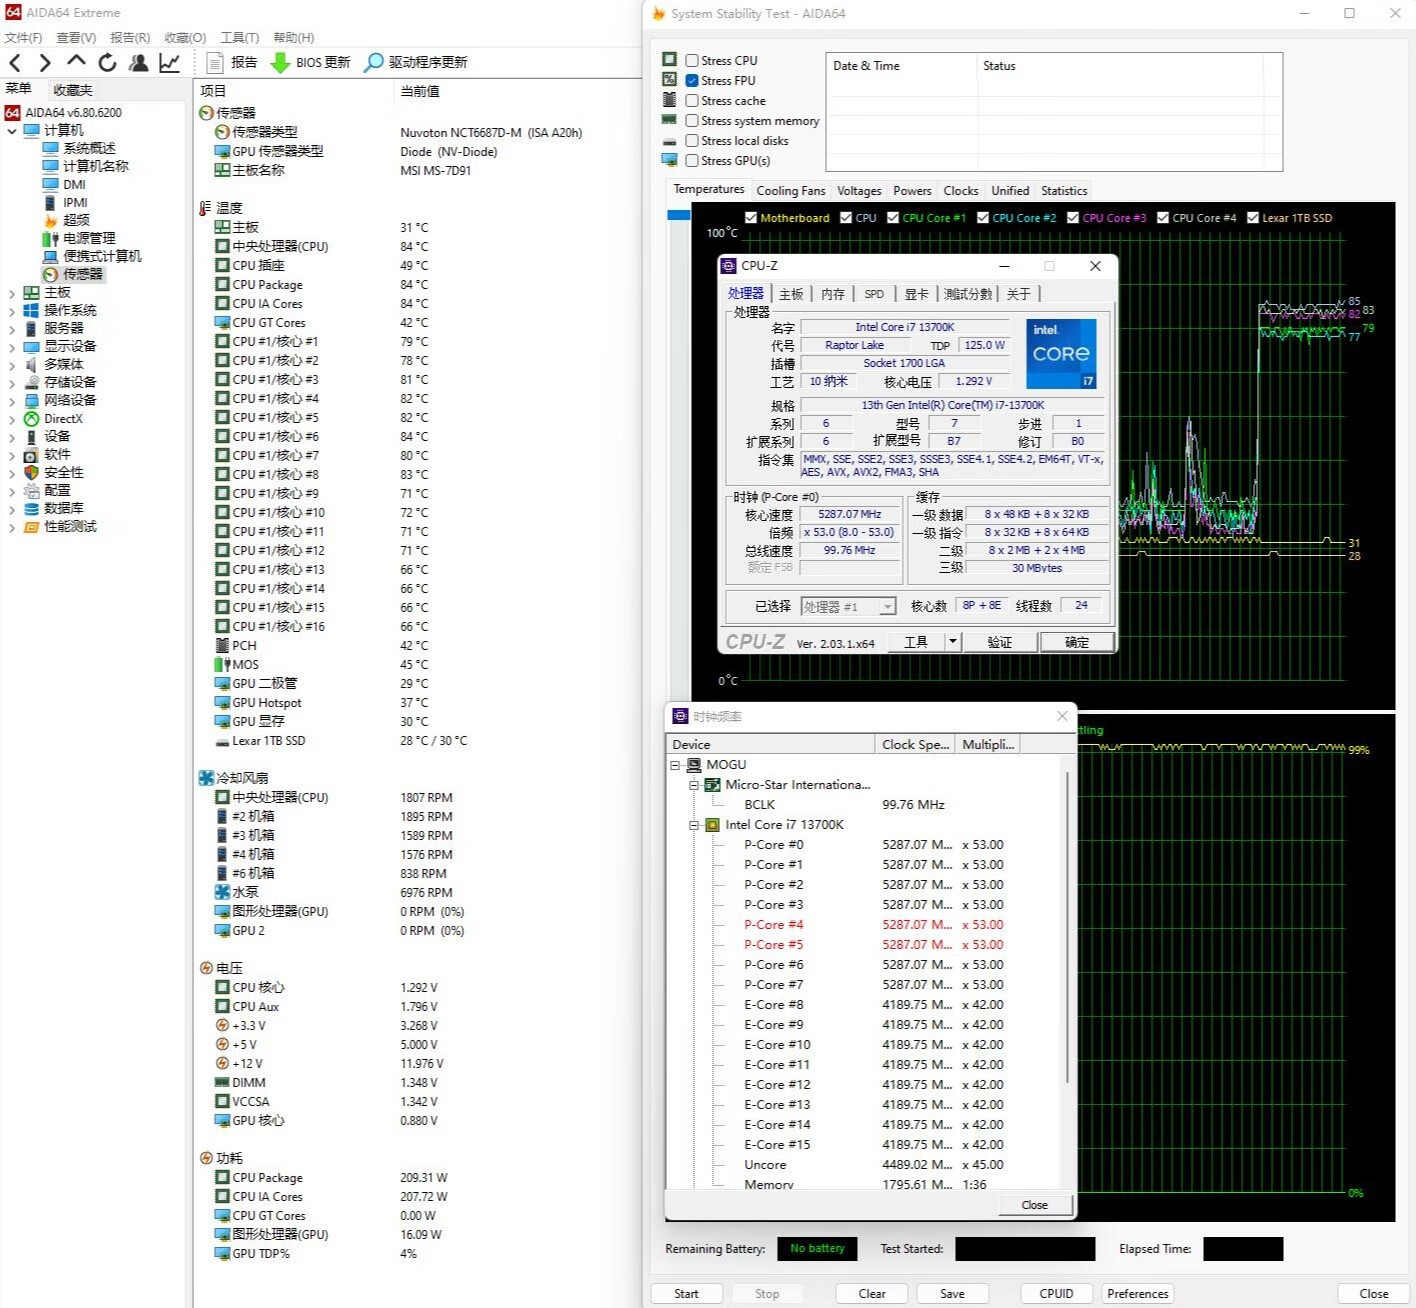Open the graph chart icon in toolbar
The height and width of the screenshot is (1308, 1416).
170,63
